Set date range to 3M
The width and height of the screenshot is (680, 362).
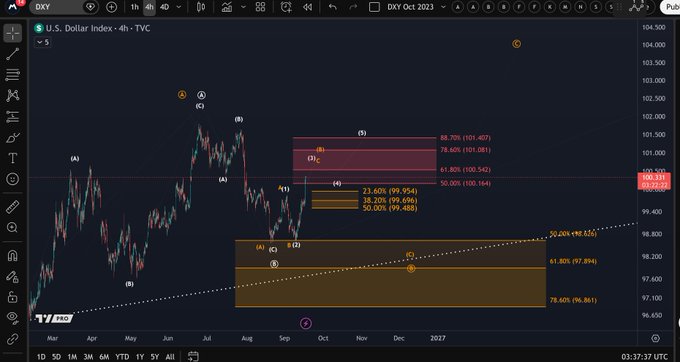point(88,357)
